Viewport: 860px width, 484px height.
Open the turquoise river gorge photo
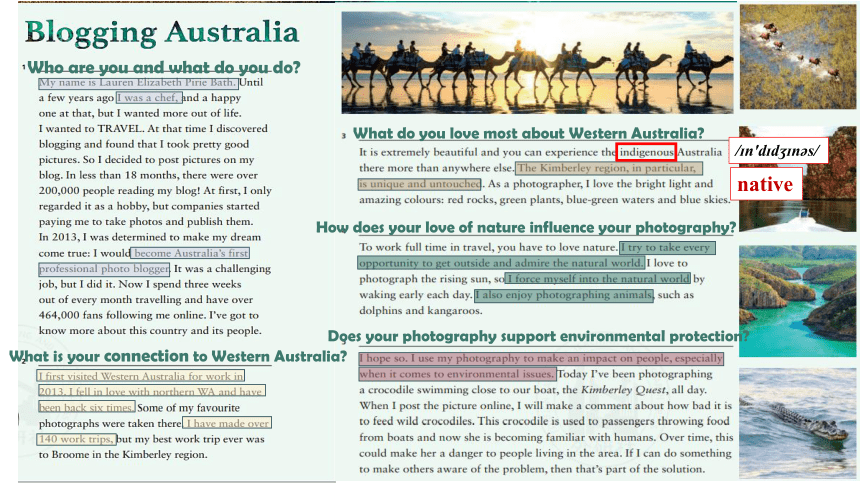[x=797, y=300]
